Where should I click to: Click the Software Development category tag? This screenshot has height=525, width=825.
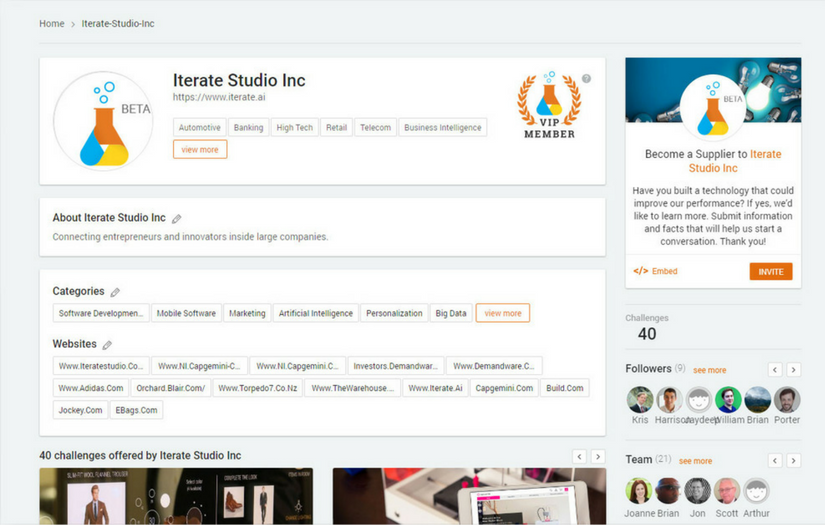tap(101, 313)
